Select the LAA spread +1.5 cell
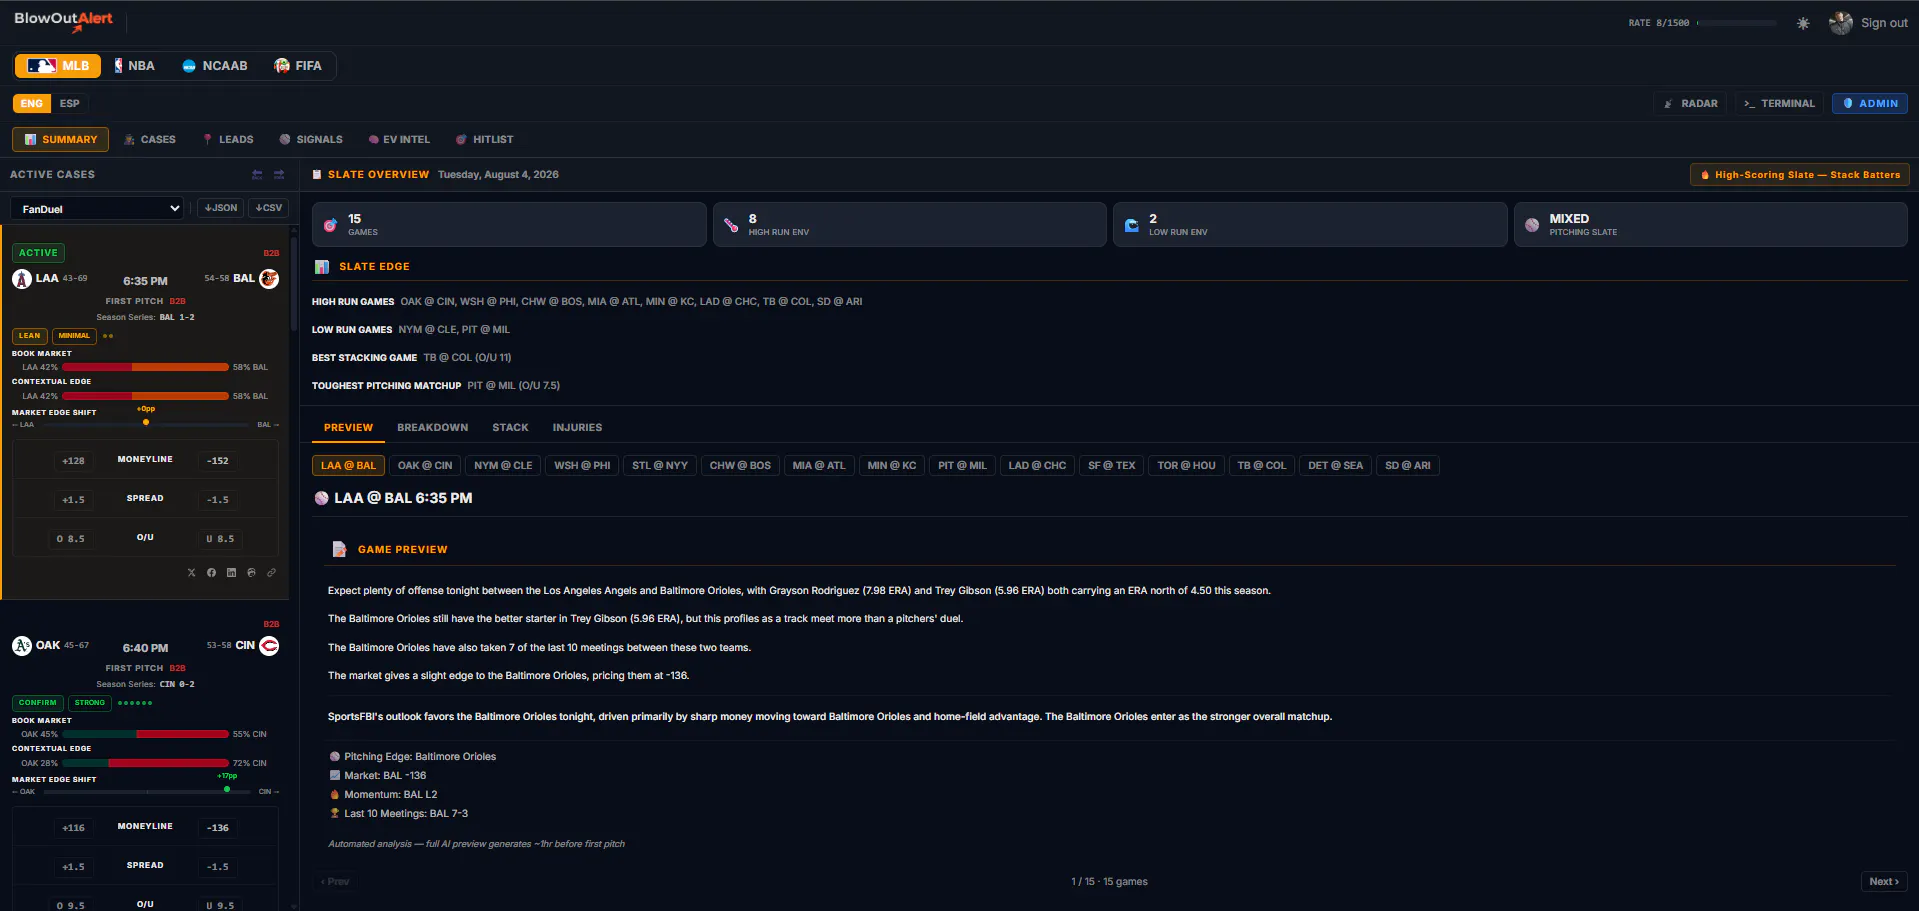Screen dimensions: 1919x911 coord(73,500)
